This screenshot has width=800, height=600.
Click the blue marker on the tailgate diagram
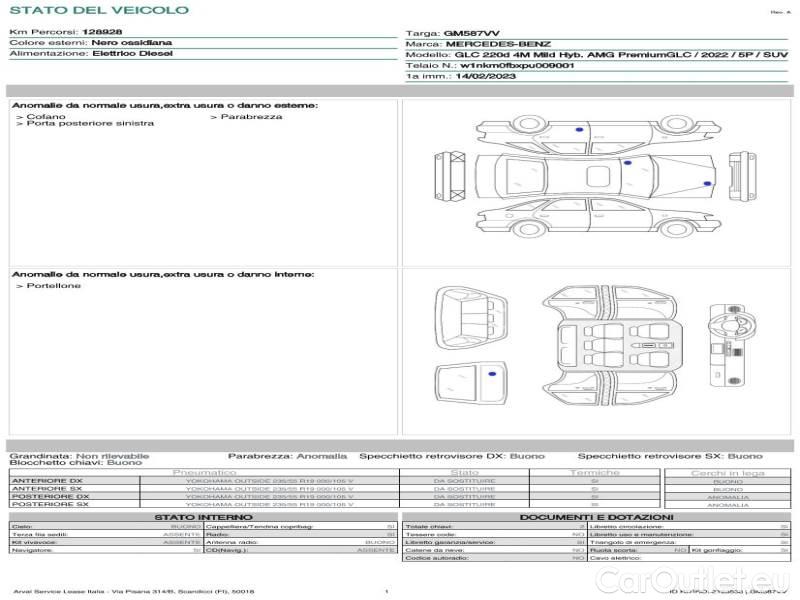(492, 373)
